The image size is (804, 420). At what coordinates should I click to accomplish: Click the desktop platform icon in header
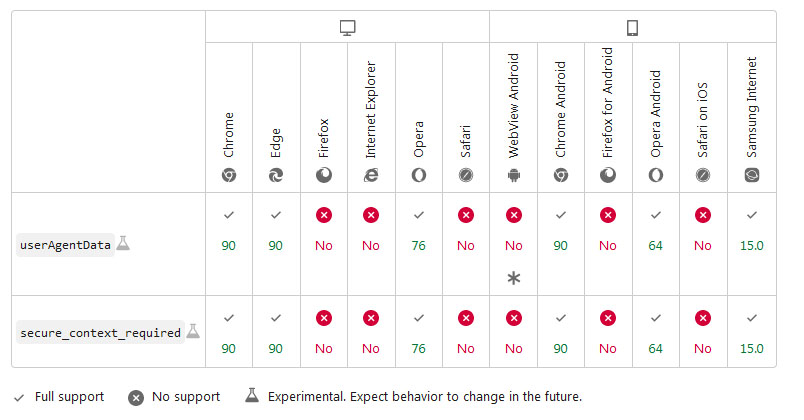[x=347, y=27]
